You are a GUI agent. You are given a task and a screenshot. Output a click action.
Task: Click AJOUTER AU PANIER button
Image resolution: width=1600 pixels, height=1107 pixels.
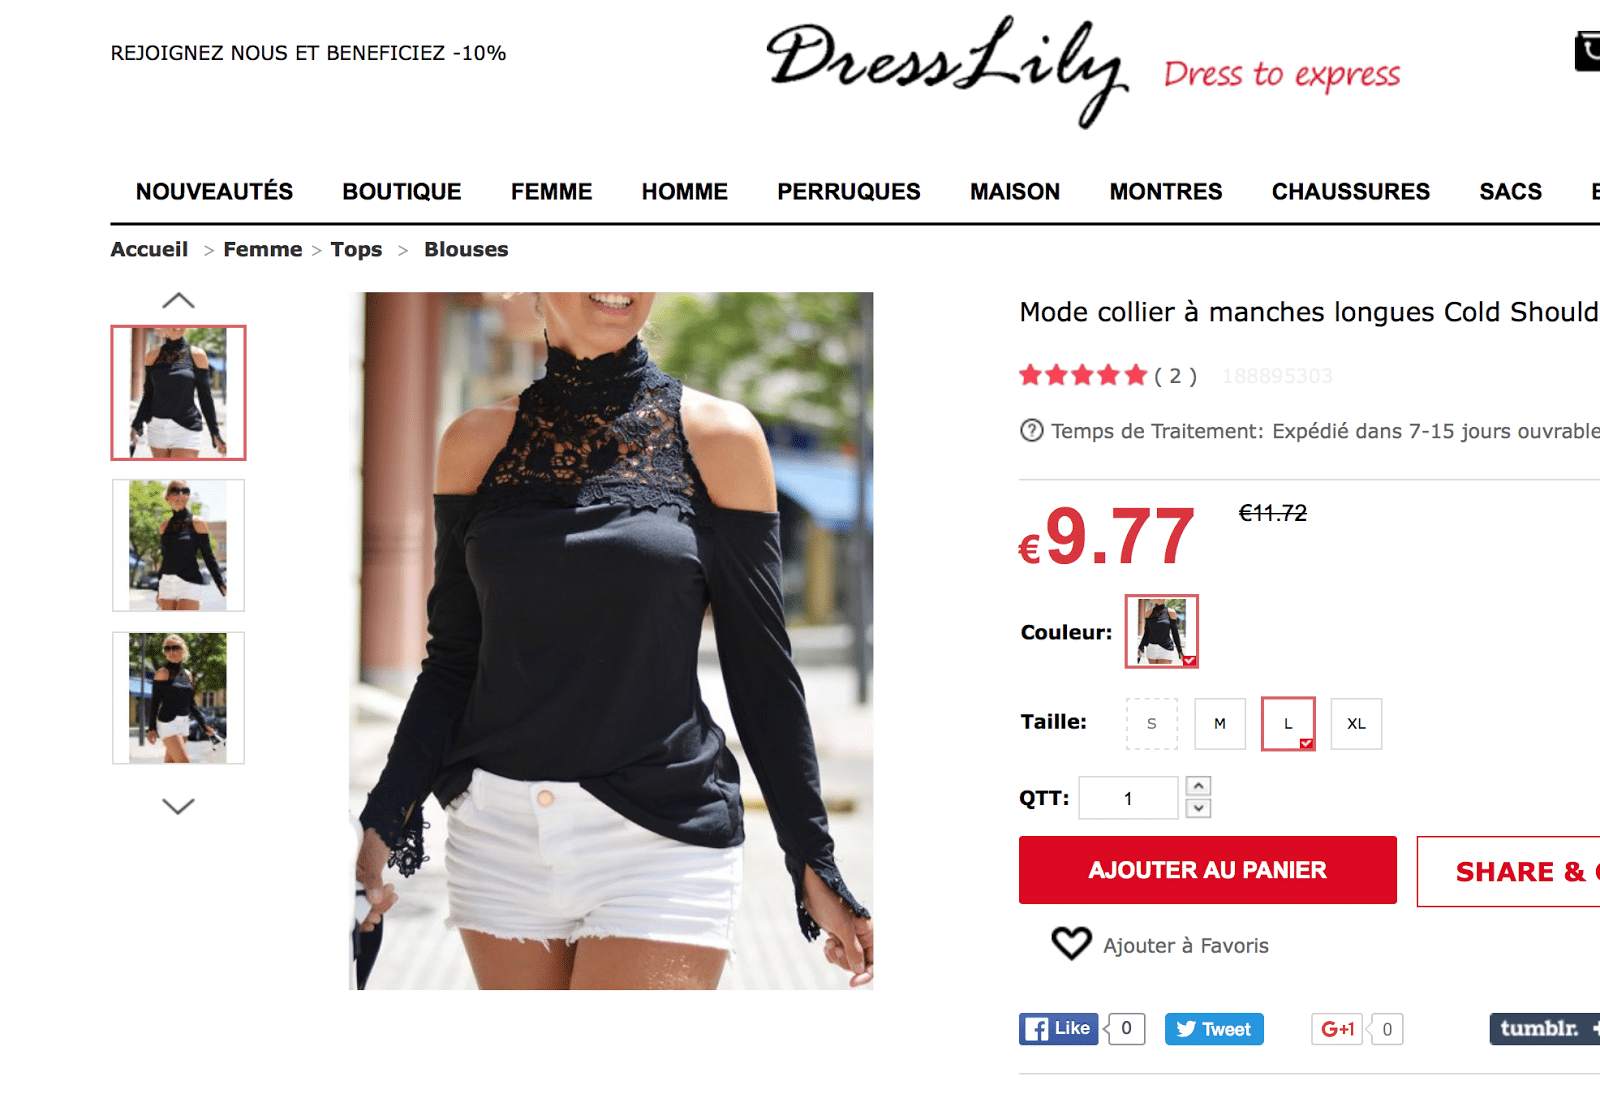1208,870
